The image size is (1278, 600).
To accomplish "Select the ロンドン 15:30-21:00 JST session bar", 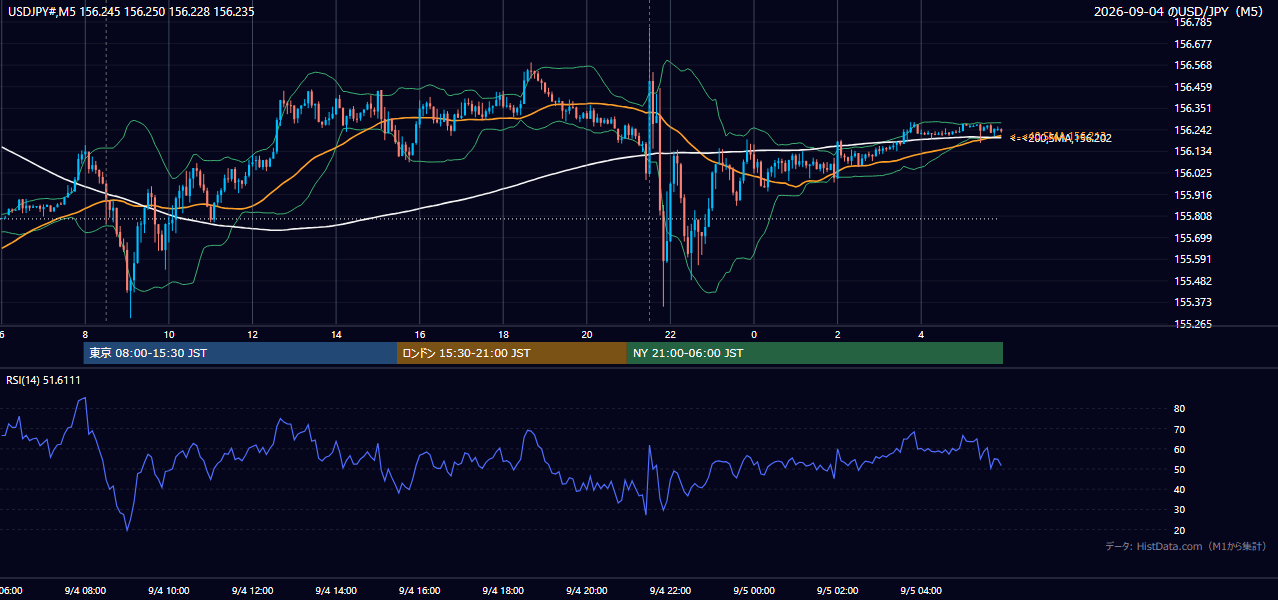I will [512, 353].
